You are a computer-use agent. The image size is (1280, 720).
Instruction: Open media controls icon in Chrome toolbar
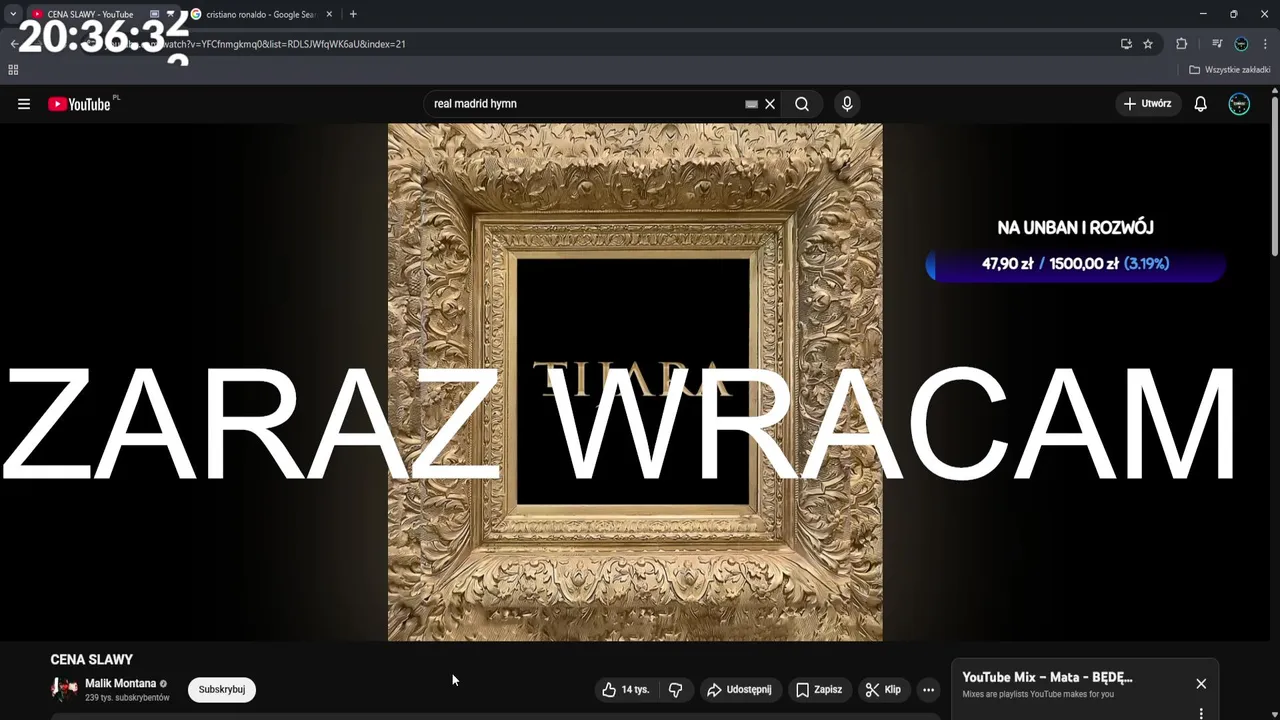(x=1217, y=44)
